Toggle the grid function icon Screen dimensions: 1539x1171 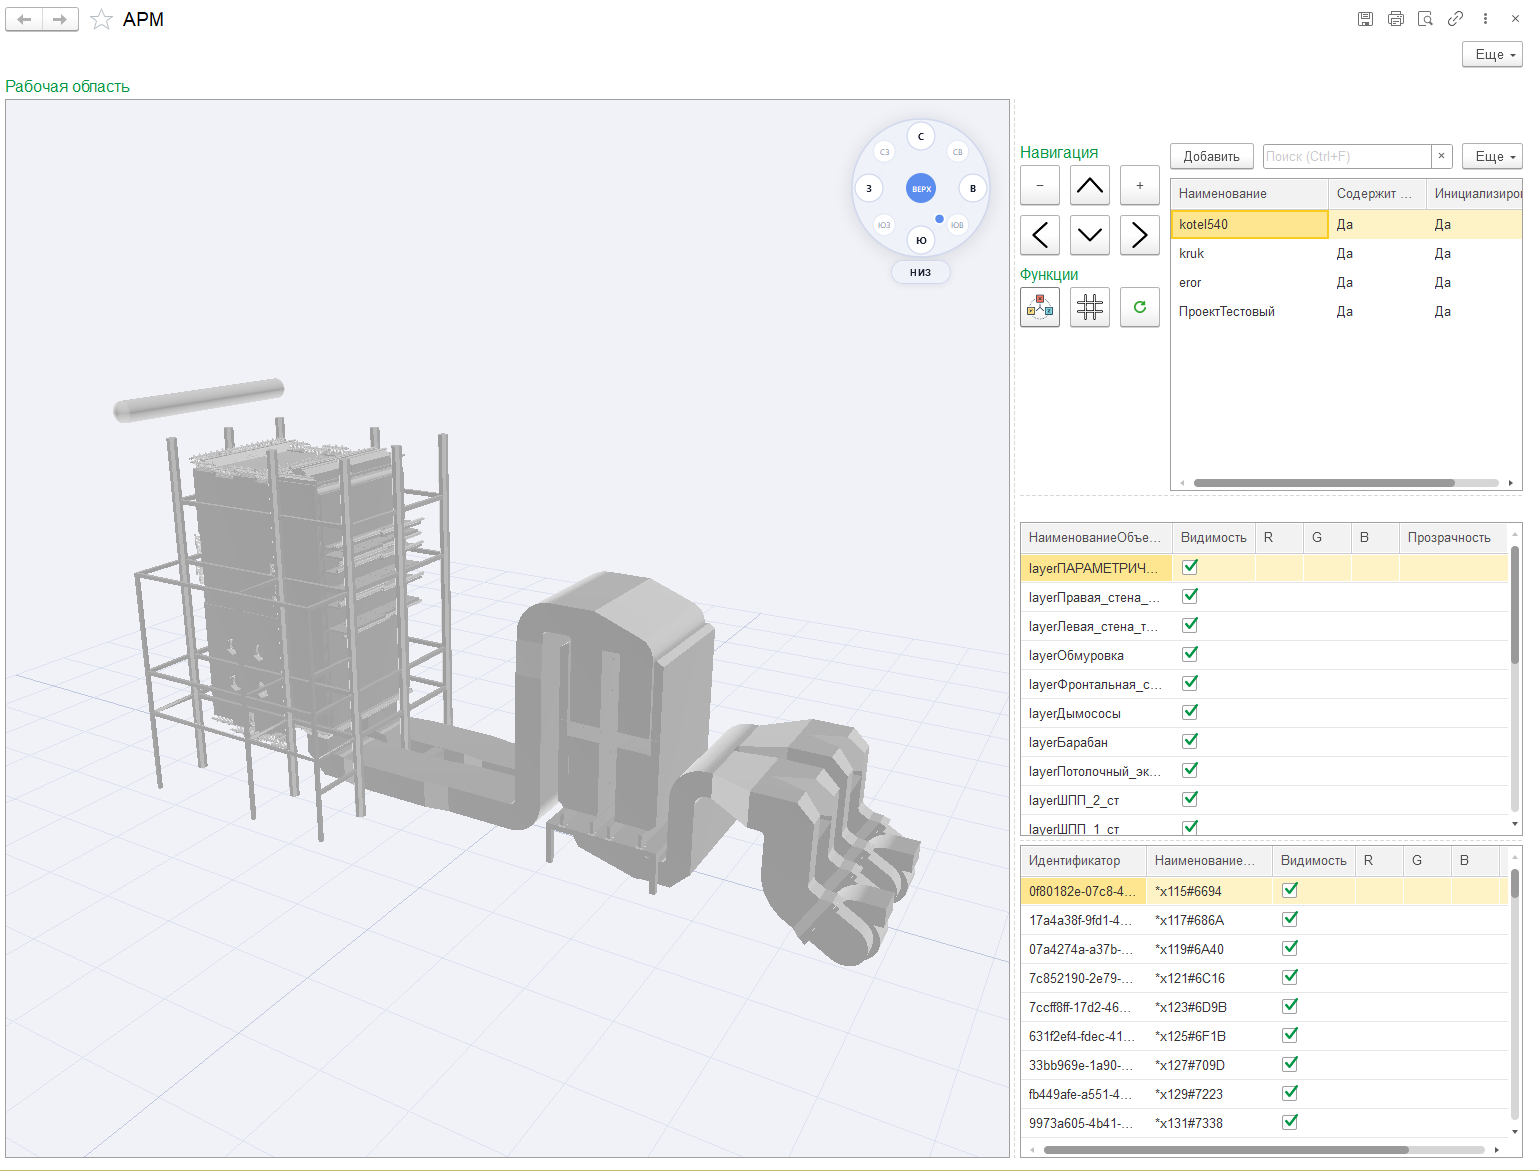pyautogui.click(x=1090, y=307)
